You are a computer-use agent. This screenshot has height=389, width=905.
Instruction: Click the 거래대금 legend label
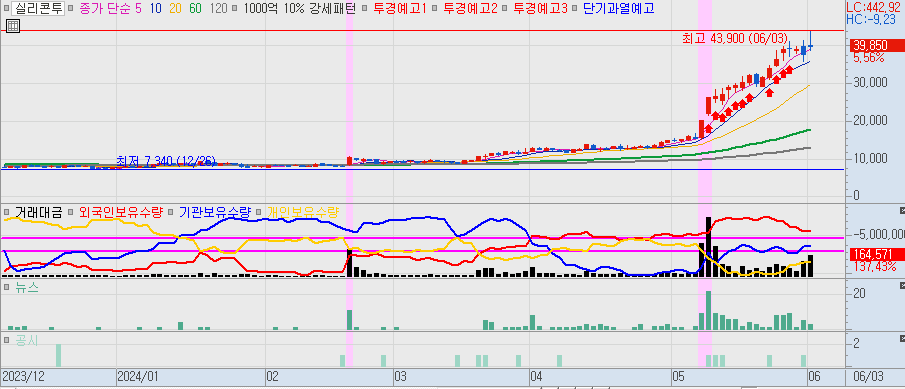click(x=38, y=212)
